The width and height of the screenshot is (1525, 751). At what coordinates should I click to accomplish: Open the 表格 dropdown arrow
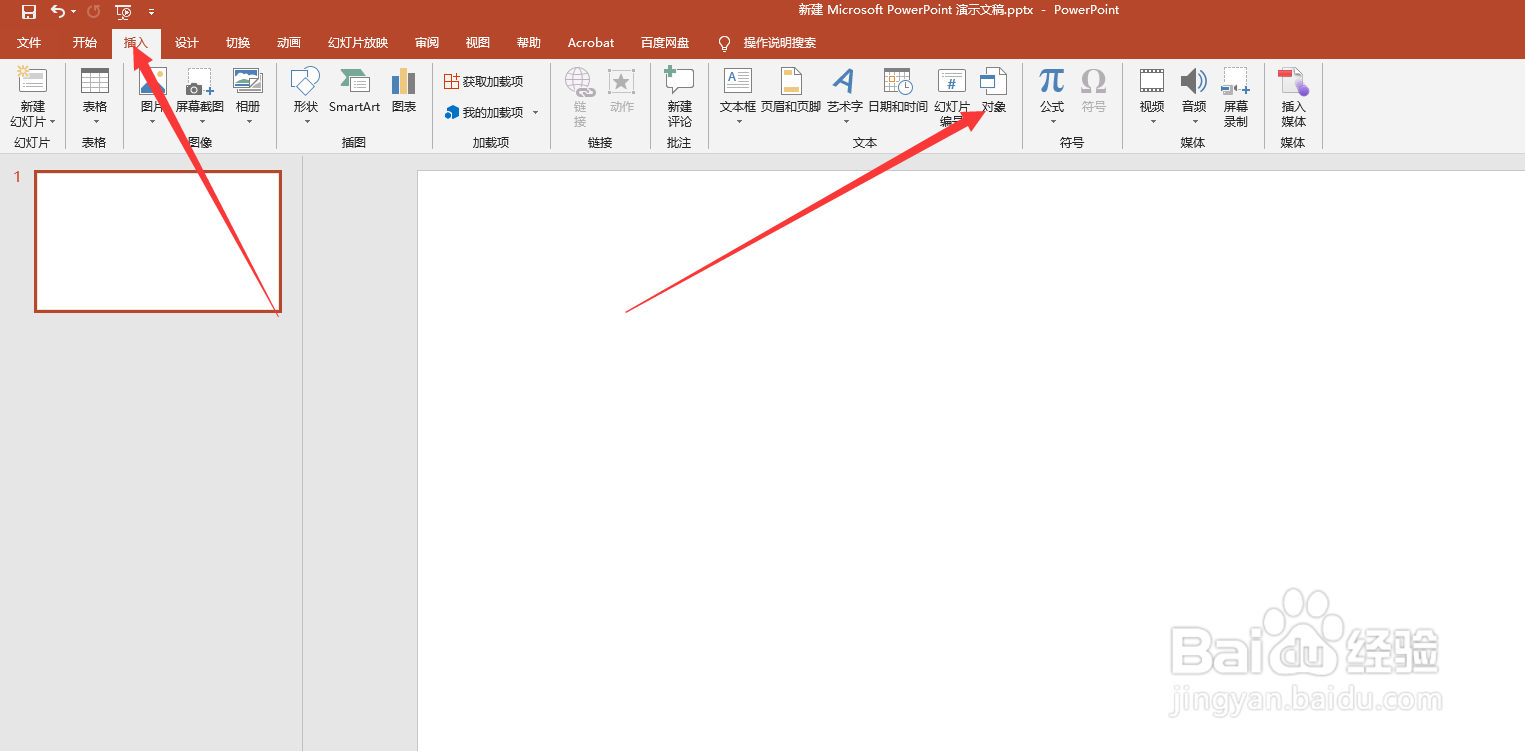click(x=95, y=122)
